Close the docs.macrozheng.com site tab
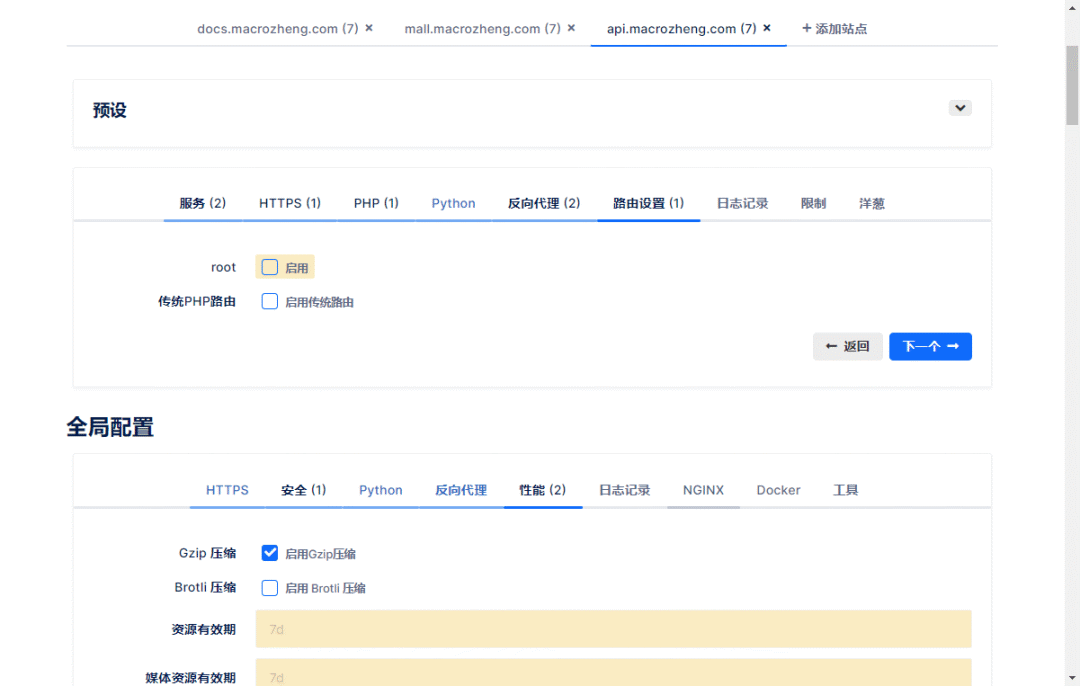1080x686 pixels. (x=369, y=28)
